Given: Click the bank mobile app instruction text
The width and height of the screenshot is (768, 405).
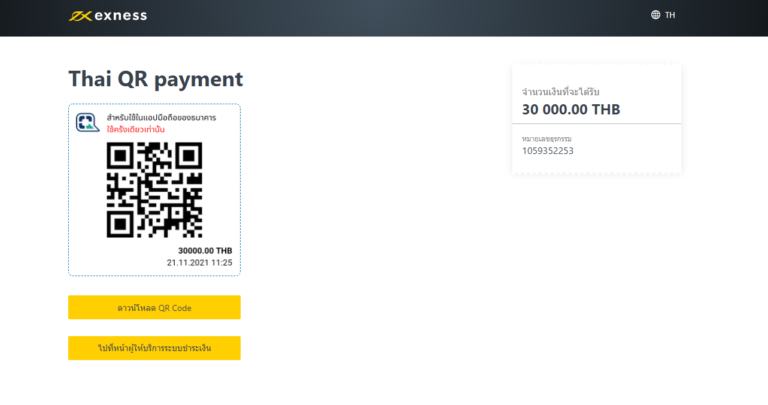Looking at the screenshot, I should coord(161,118).
